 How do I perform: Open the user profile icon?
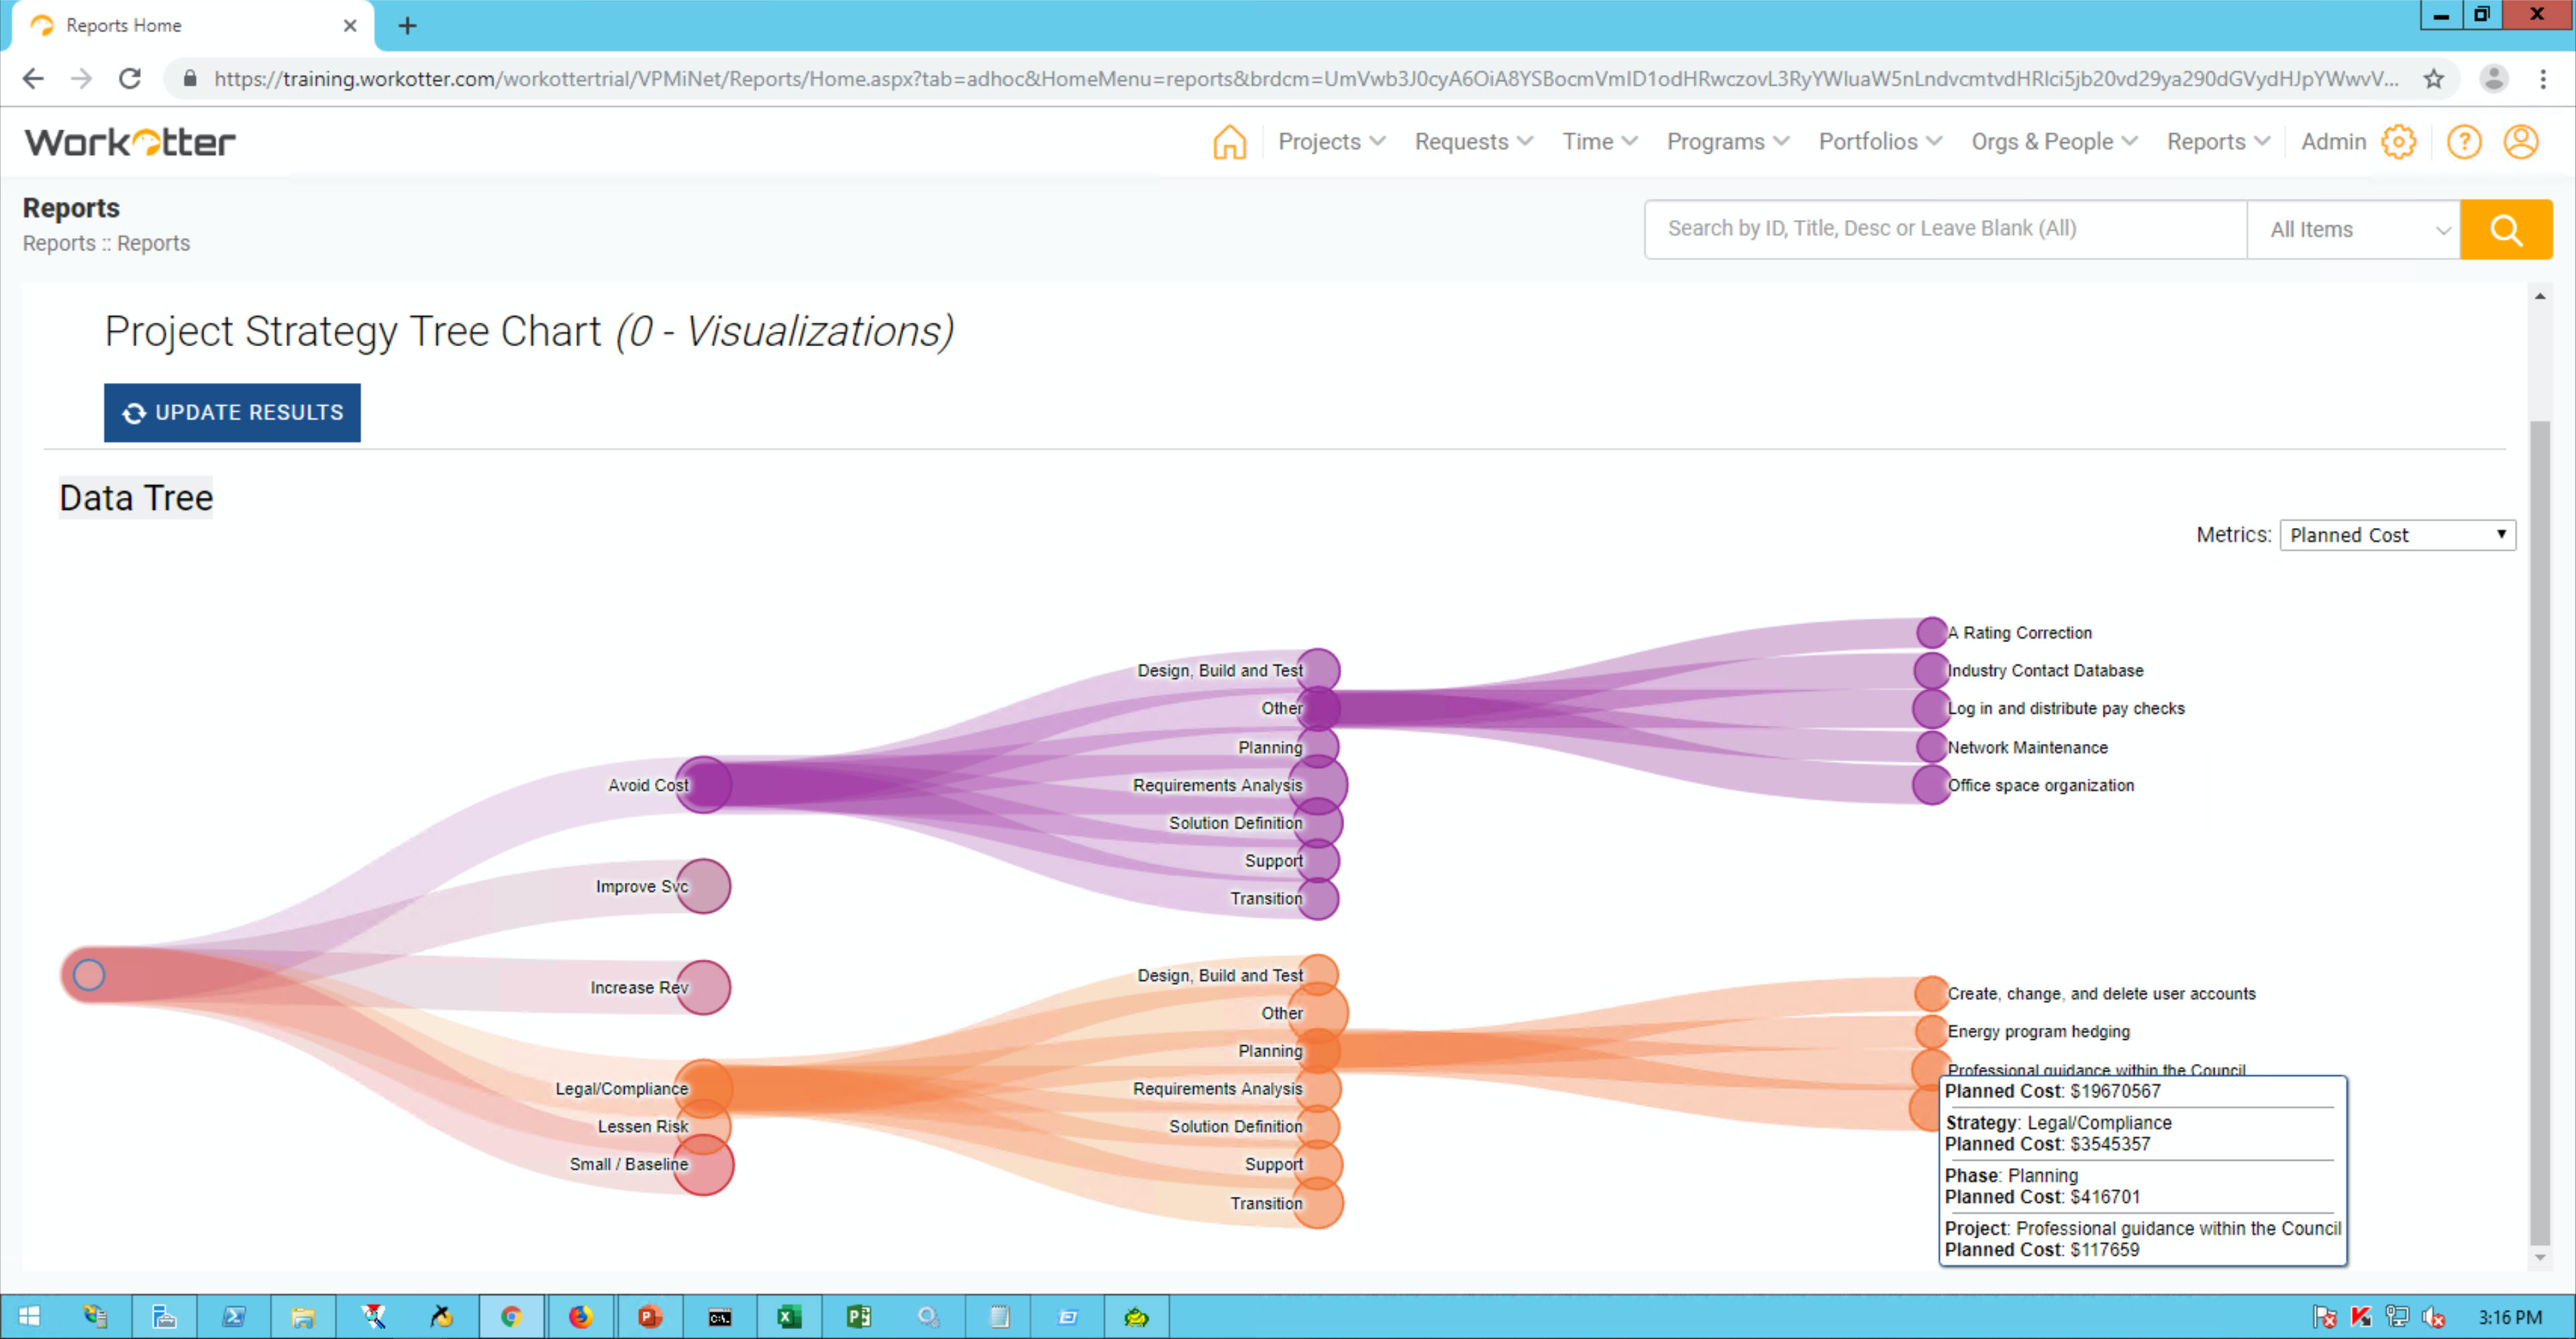pos(2520,142)
